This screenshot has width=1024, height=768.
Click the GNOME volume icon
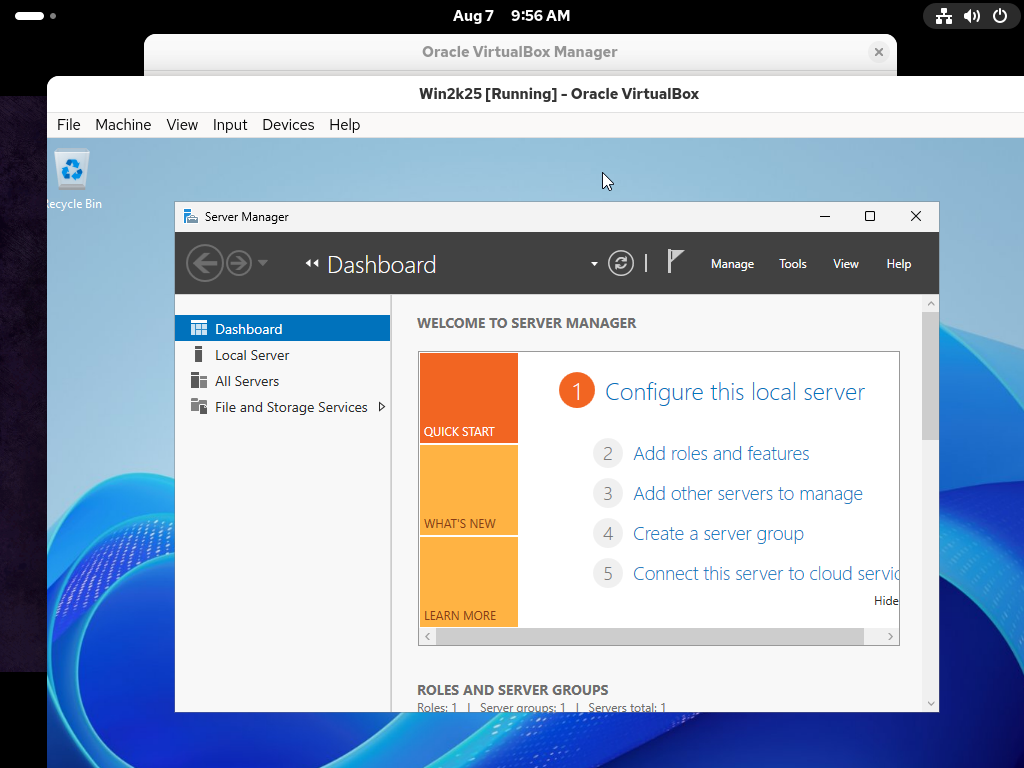pyautogui.click(x=972, y=16)
